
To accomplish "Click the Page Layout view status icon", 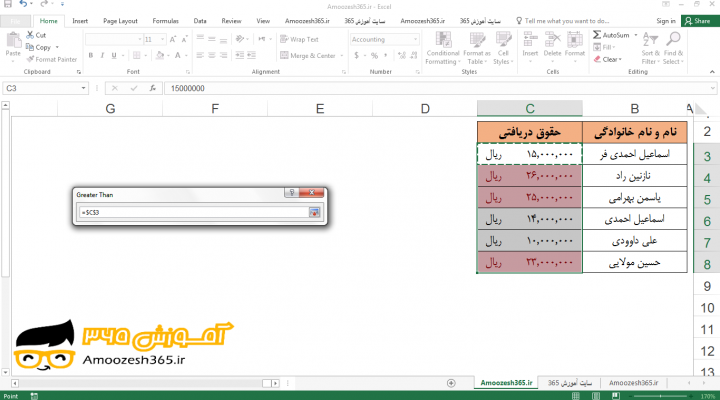I will click(596, 396).
